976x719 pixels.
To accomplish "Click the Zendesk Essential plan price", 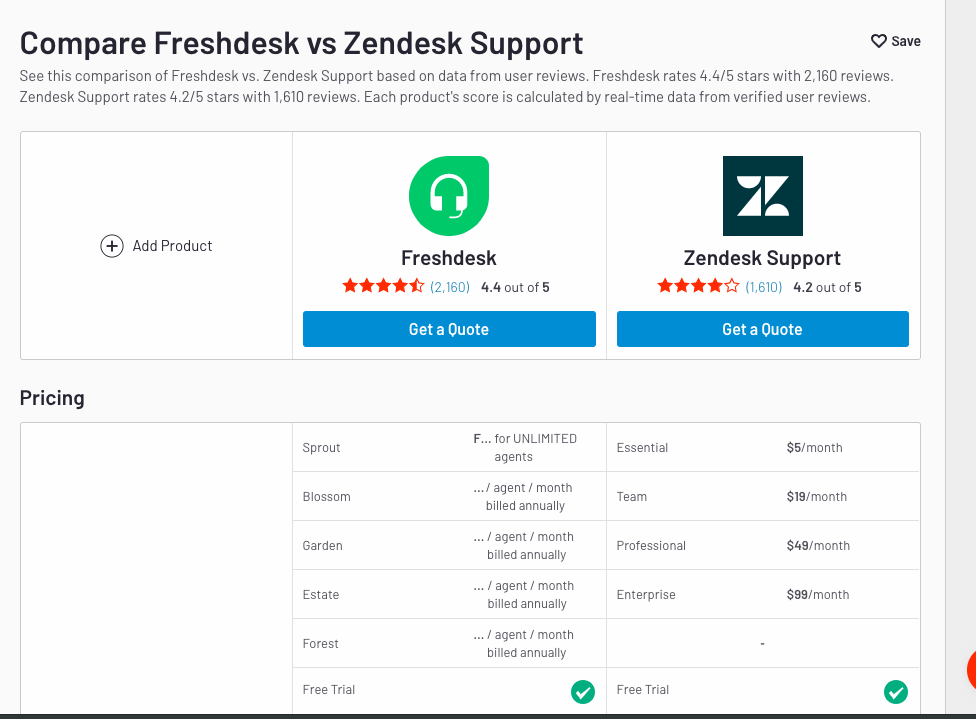I will [x=814, y=448].
